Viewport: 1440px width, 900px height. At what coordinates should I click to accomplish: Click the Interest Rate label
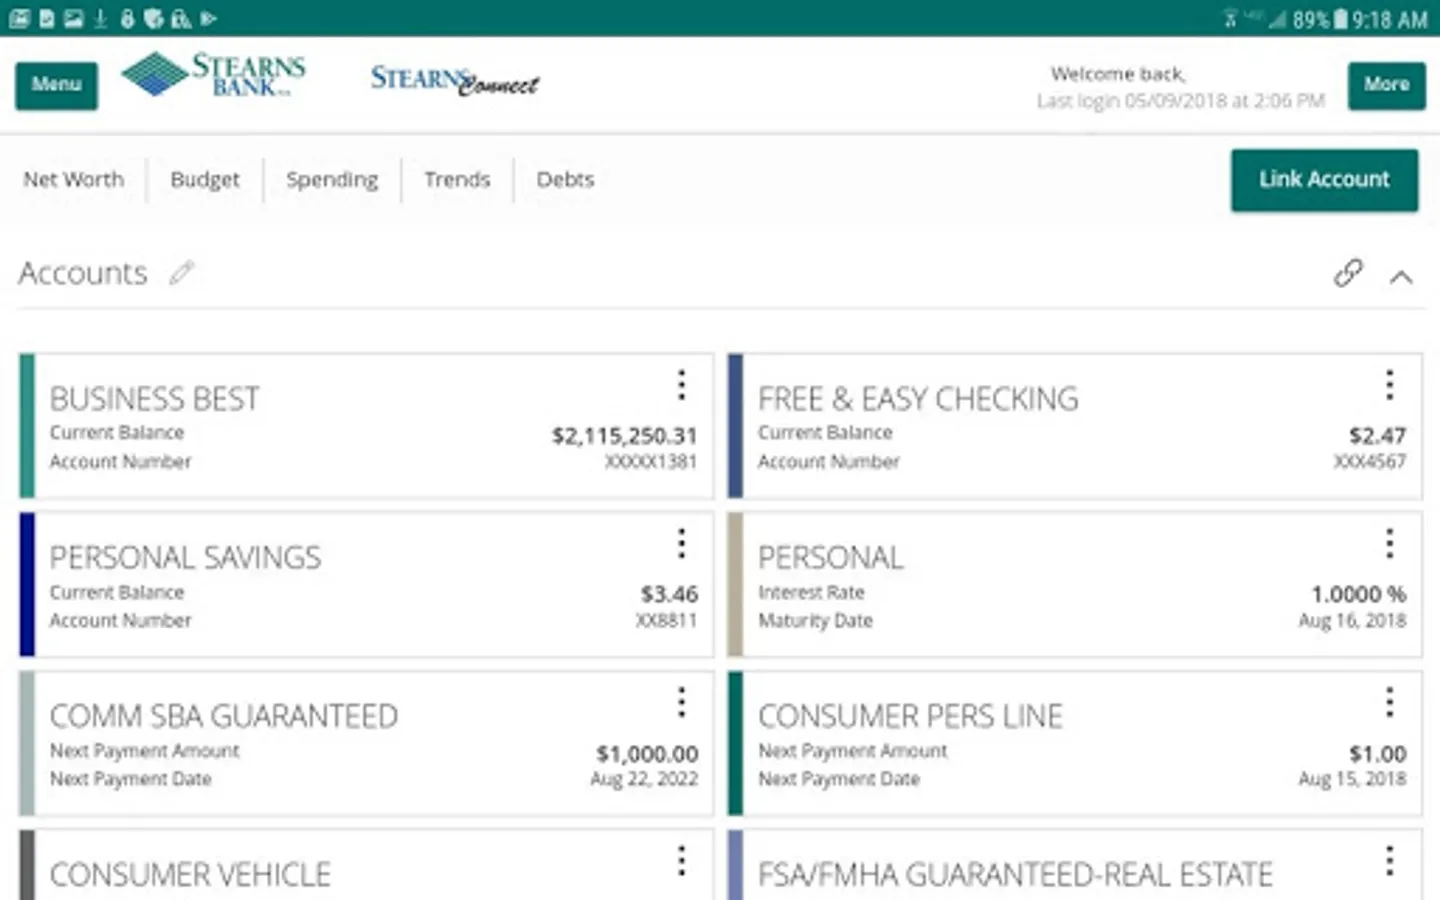coord(811,593)
